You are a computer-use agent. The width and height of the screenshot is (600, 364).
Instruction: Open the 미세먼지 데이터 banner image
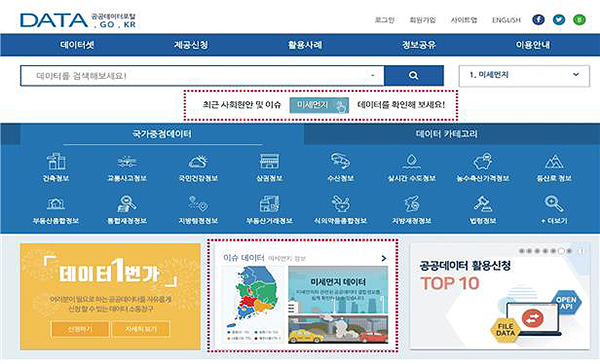(x=338, y=305)
